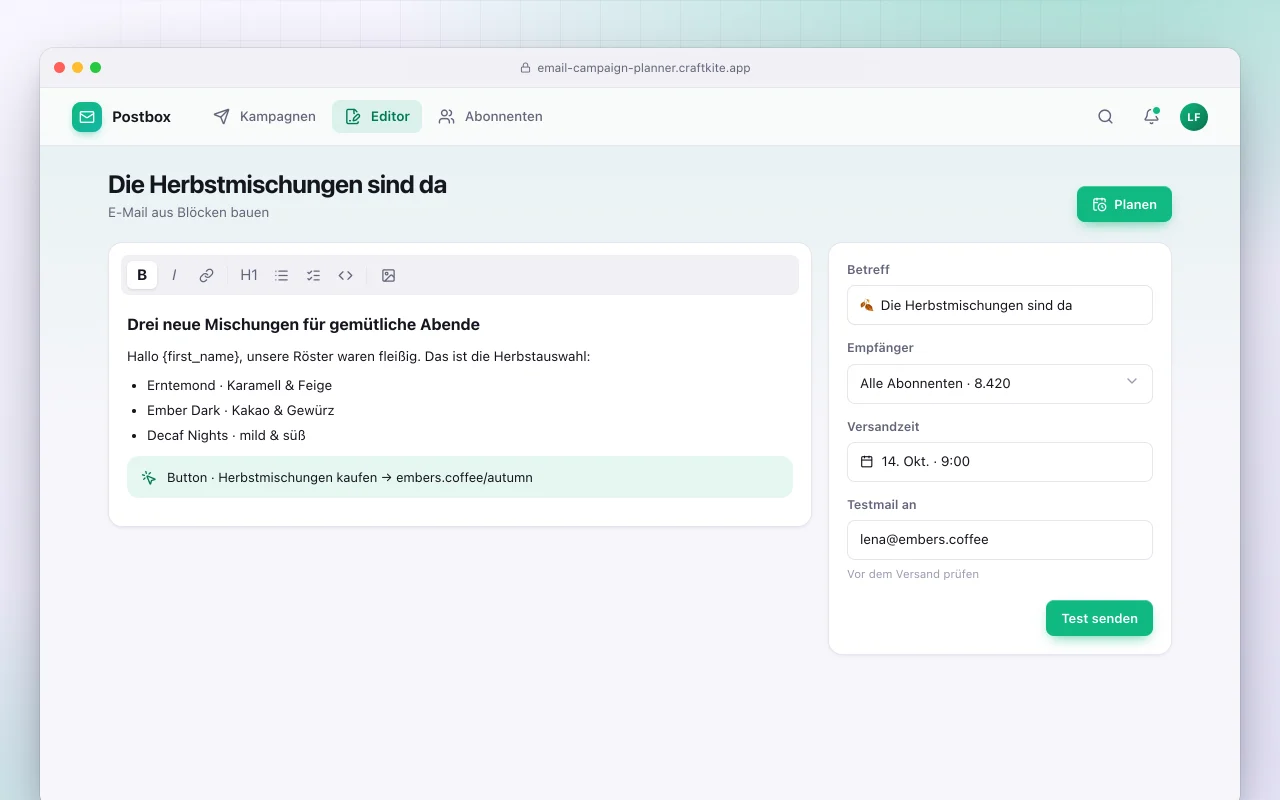
Task: Insert a bulleted list
Action: pyautogui.click(x=281, y=275)
